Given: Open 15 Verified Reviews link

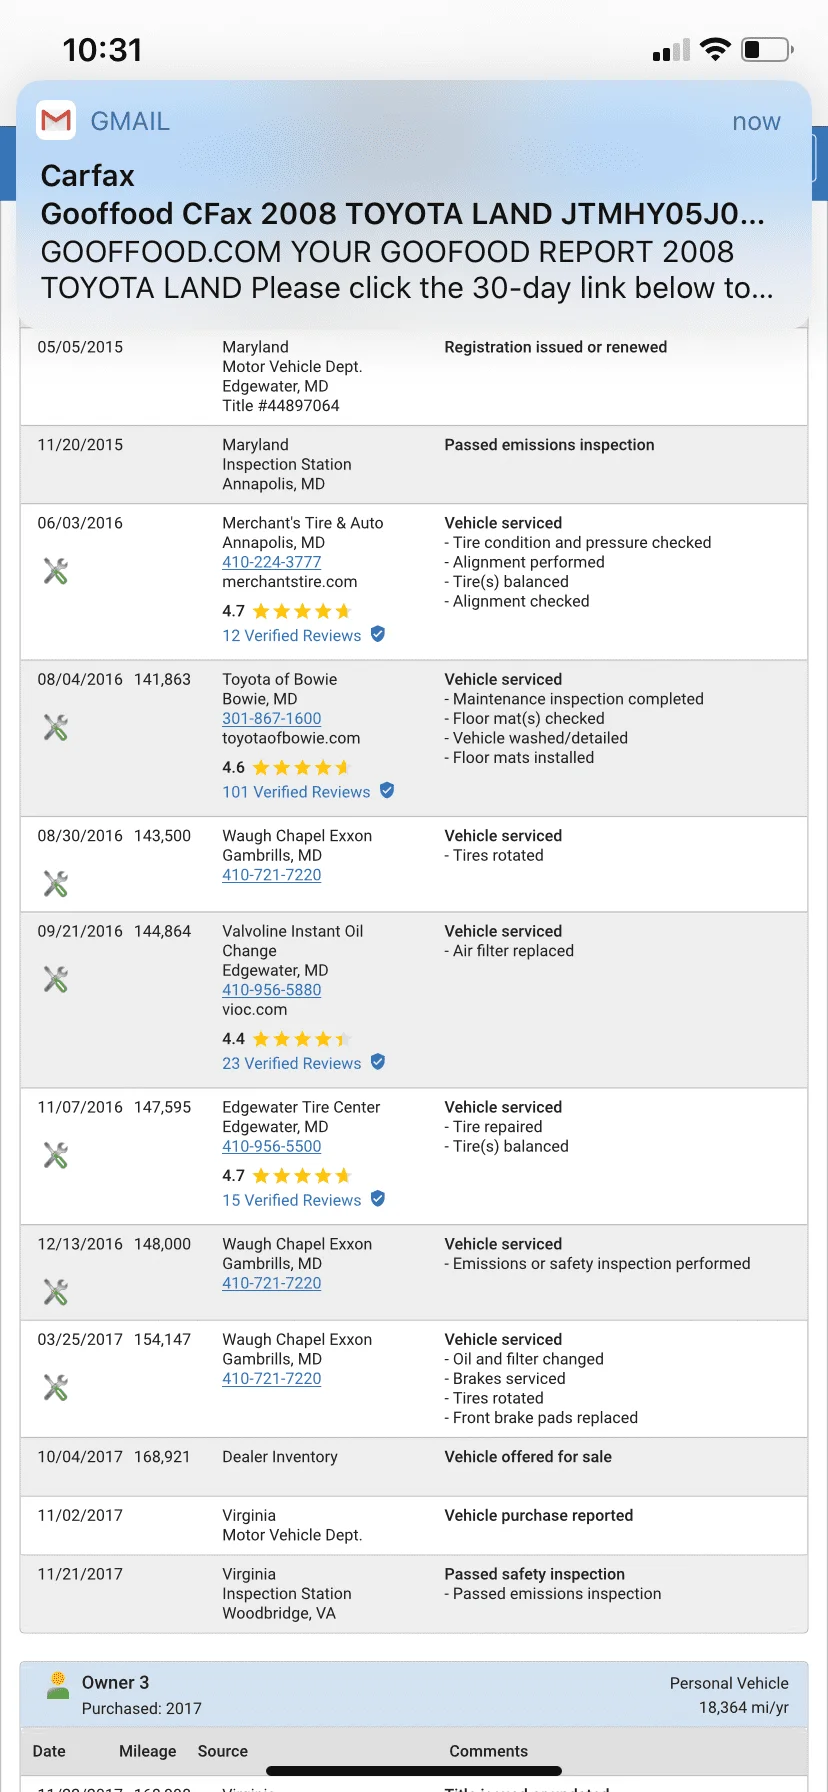Looking at the screenshot, I should [292, 1200].
